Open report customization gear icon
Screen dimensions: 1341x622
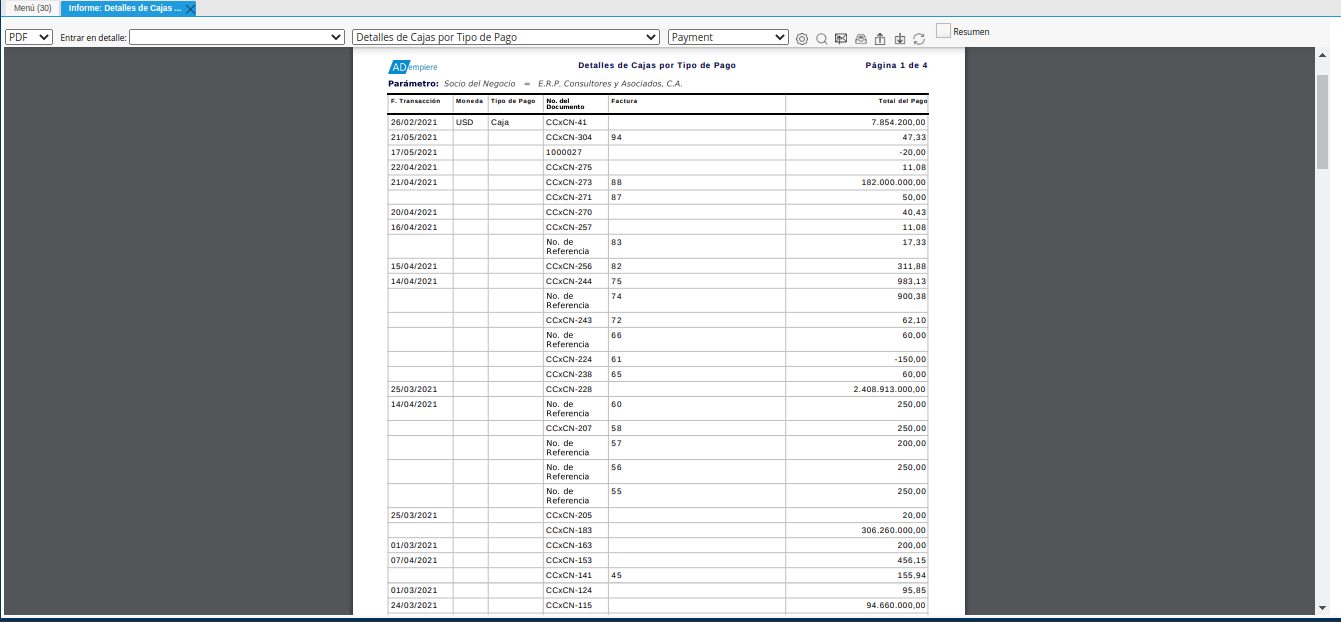click(802, 39)
